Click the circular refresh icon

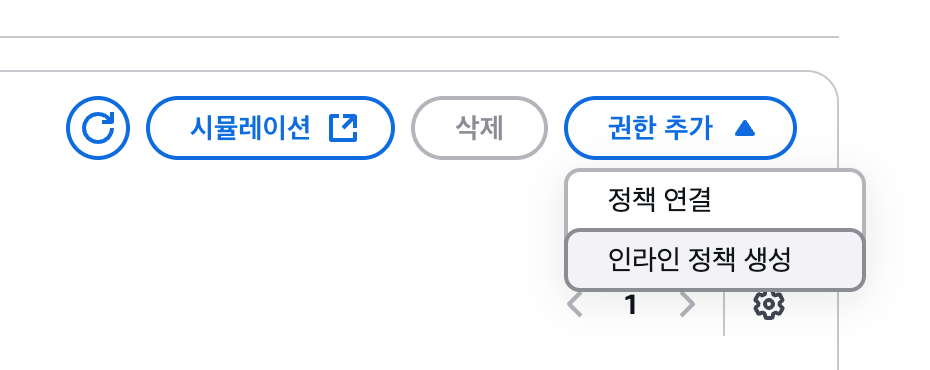(98, 128)
